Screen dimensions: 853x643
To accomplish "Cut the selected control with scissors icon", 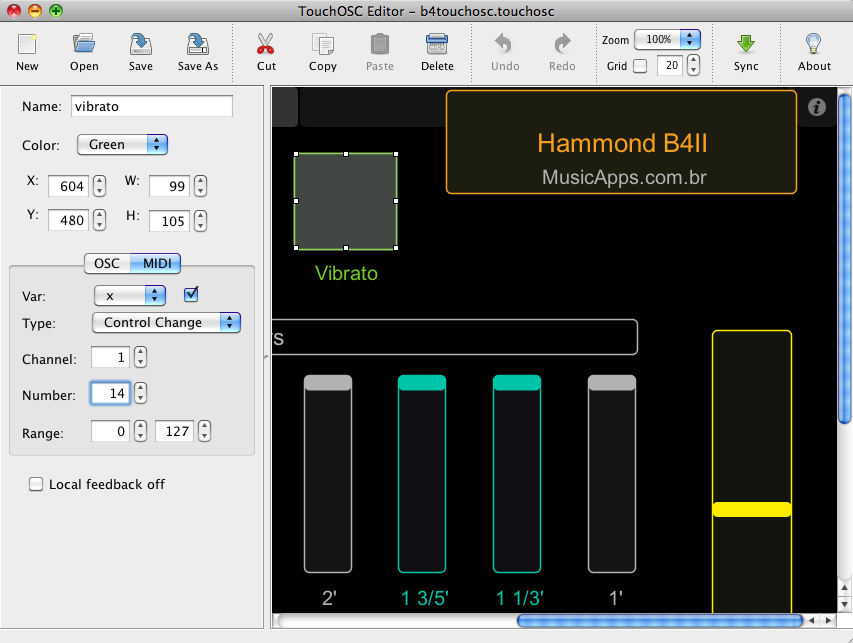I will 266,44.
